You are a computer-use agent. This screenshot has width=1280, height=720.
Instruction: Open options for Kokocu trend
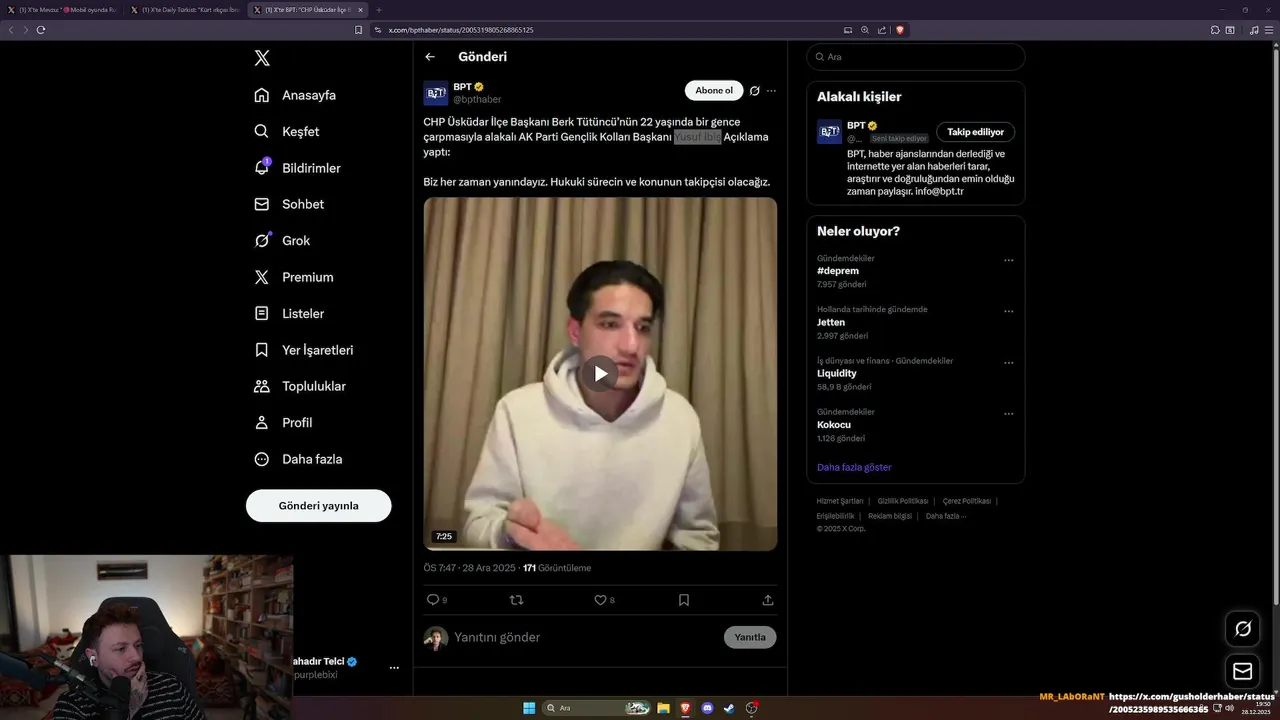pos(1008,413)
